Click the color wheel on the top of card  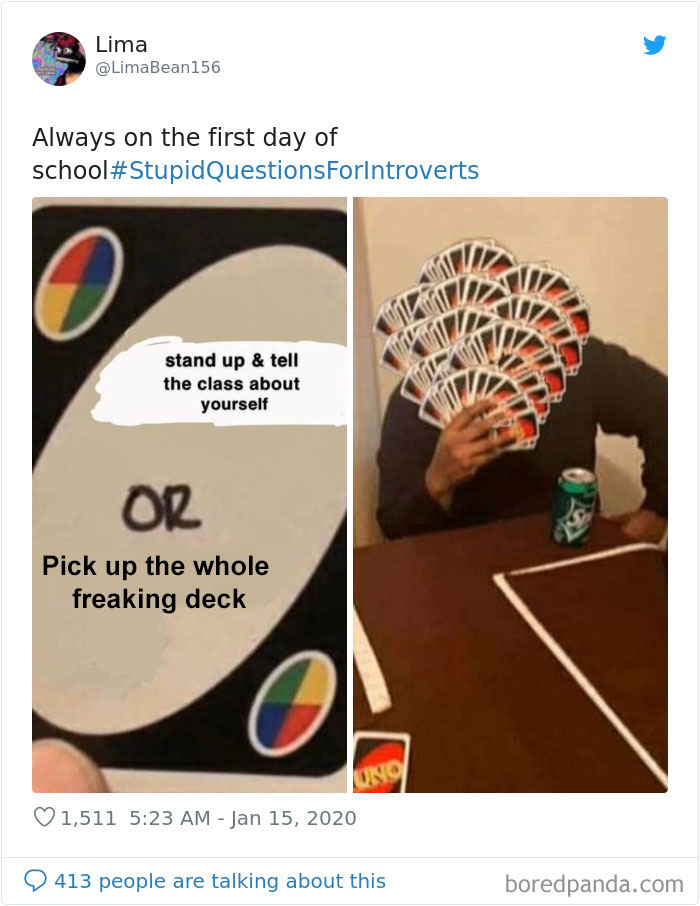[x=79, y=284]
